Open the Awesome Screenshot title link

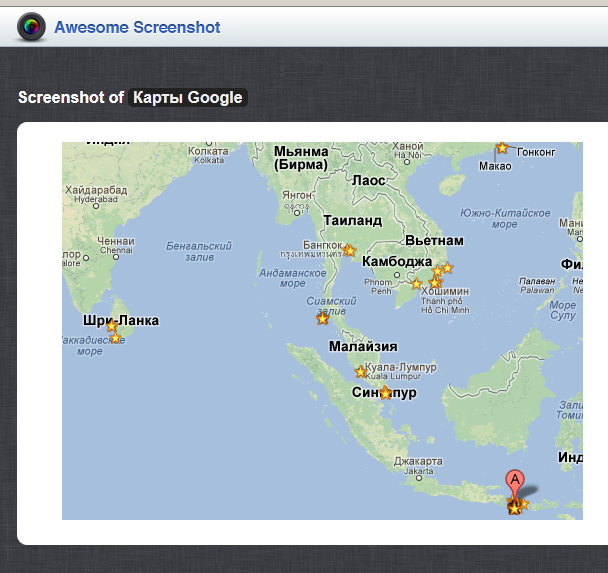[x=137, y=28]
